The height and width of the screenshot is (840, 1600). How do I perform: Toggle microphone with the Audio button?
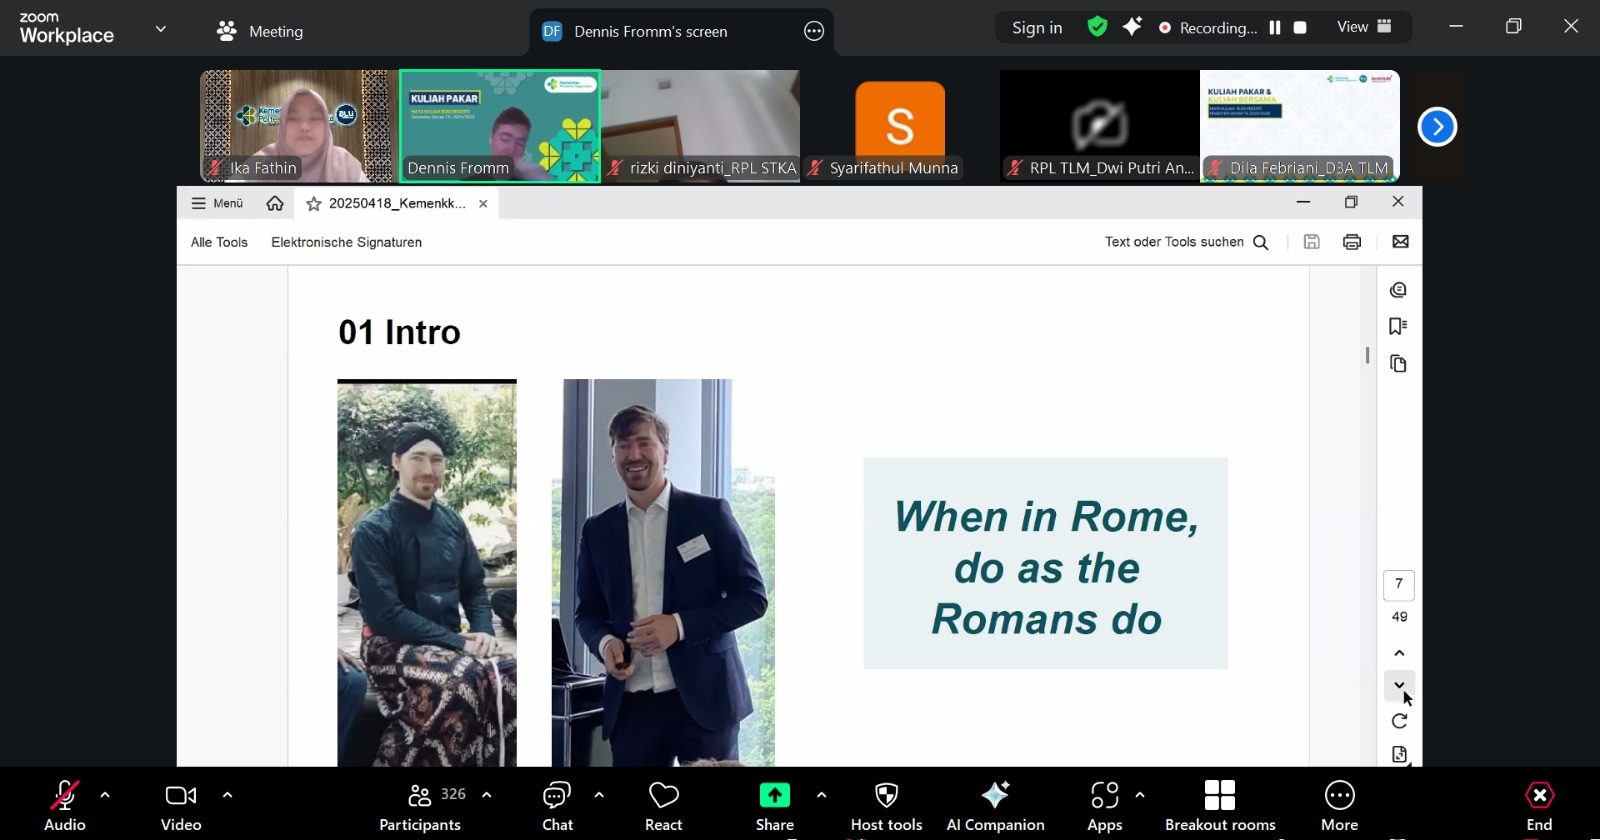(65, 805)
